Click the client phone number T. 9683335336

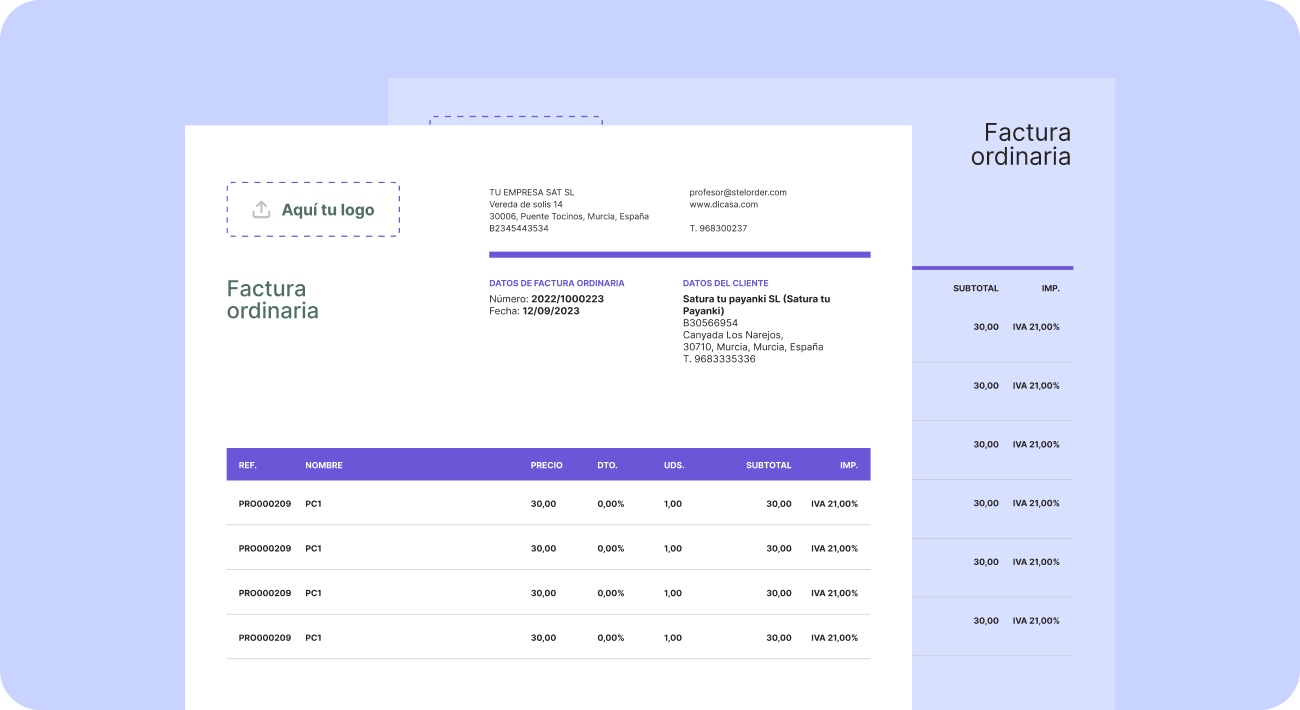click(719, 359)
